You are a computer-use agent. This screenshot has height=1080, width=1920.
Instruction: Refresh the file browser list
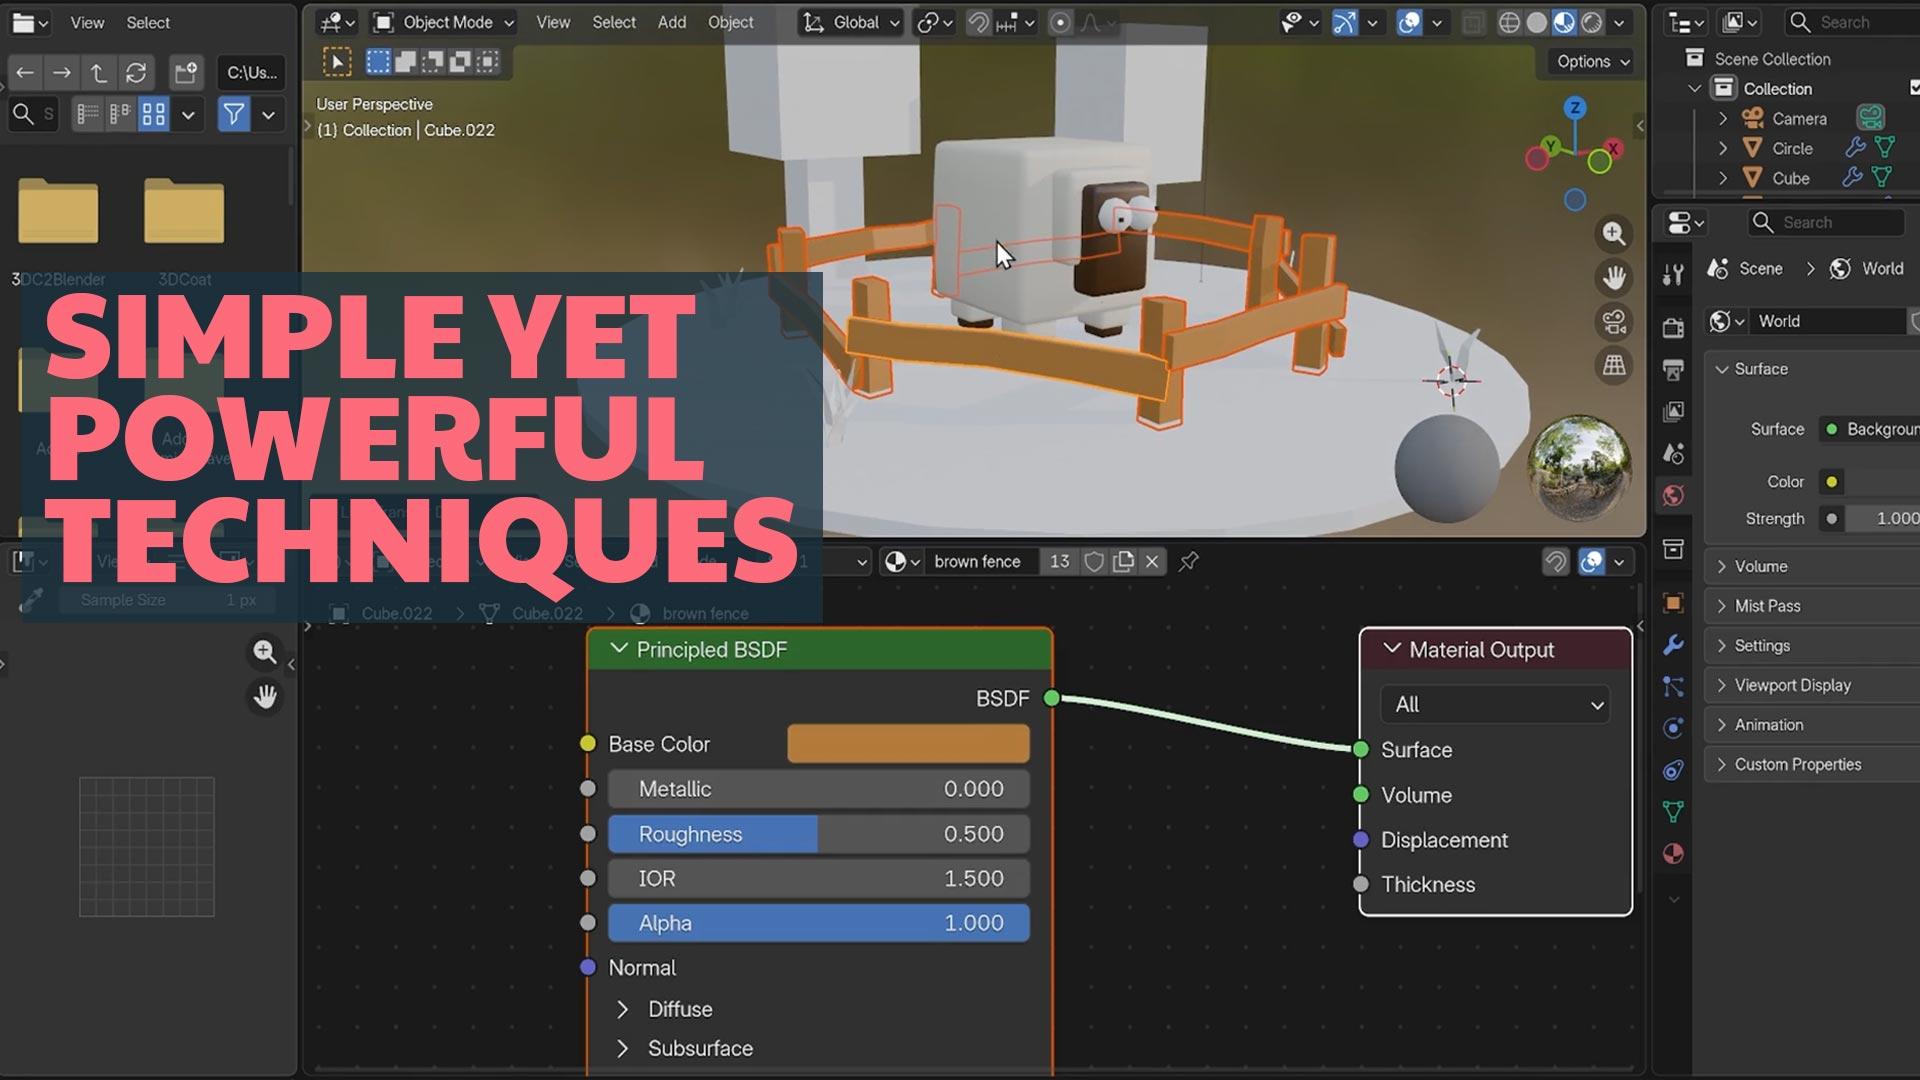136,72
